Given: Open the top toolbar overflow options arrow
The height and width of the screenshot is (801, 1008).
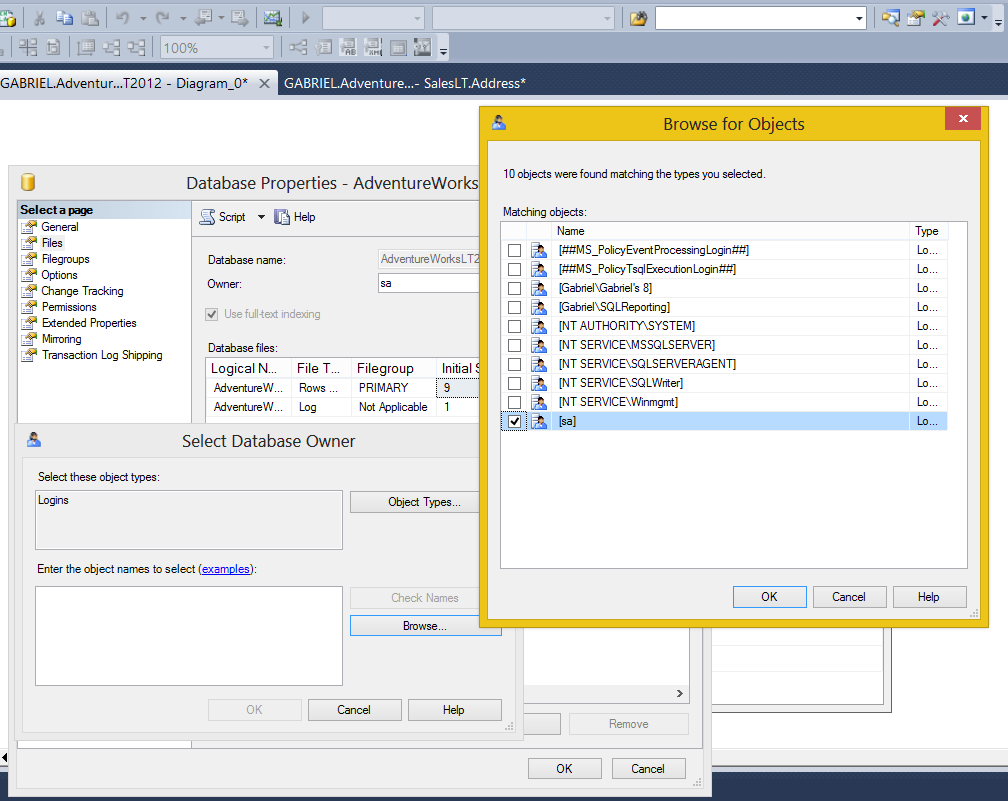Looking at the screenshot, I should [x=998, y=21].
